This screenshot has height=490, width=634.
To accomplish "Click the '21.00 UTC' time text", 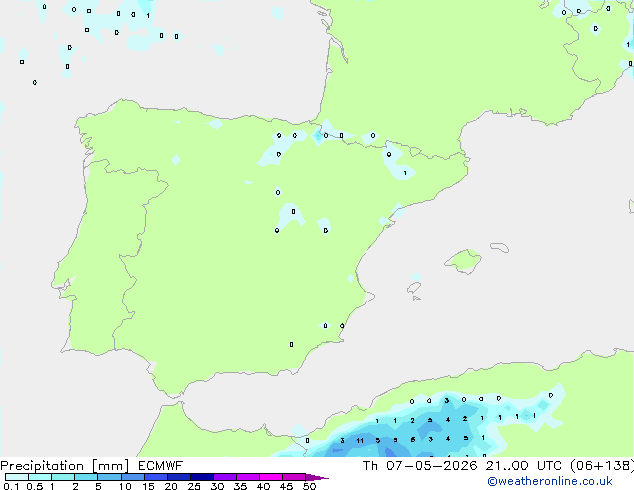I will point(523,466).
